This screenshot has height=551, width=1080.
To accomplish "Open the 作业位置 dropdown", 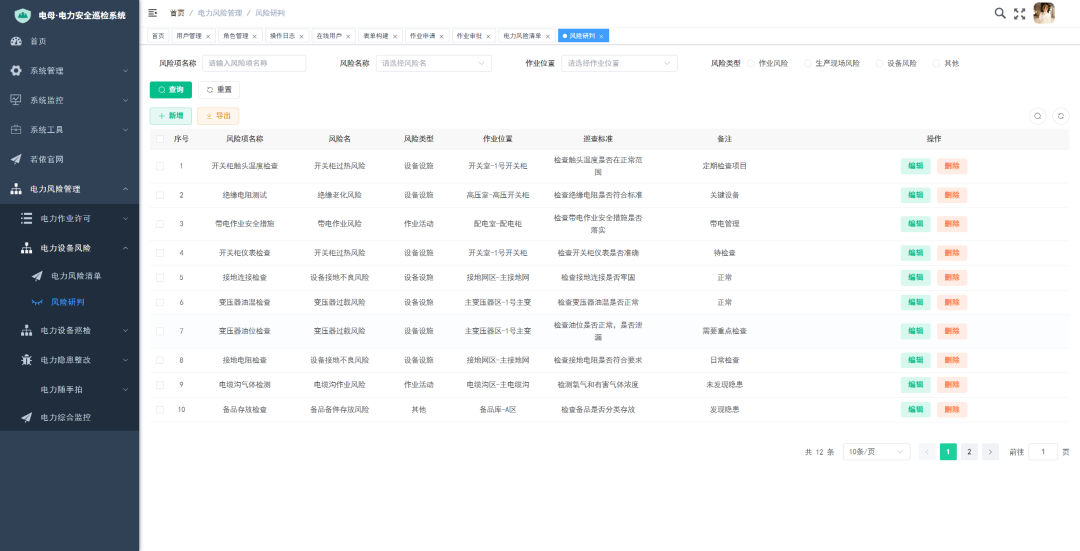I will tap(619, 63).
